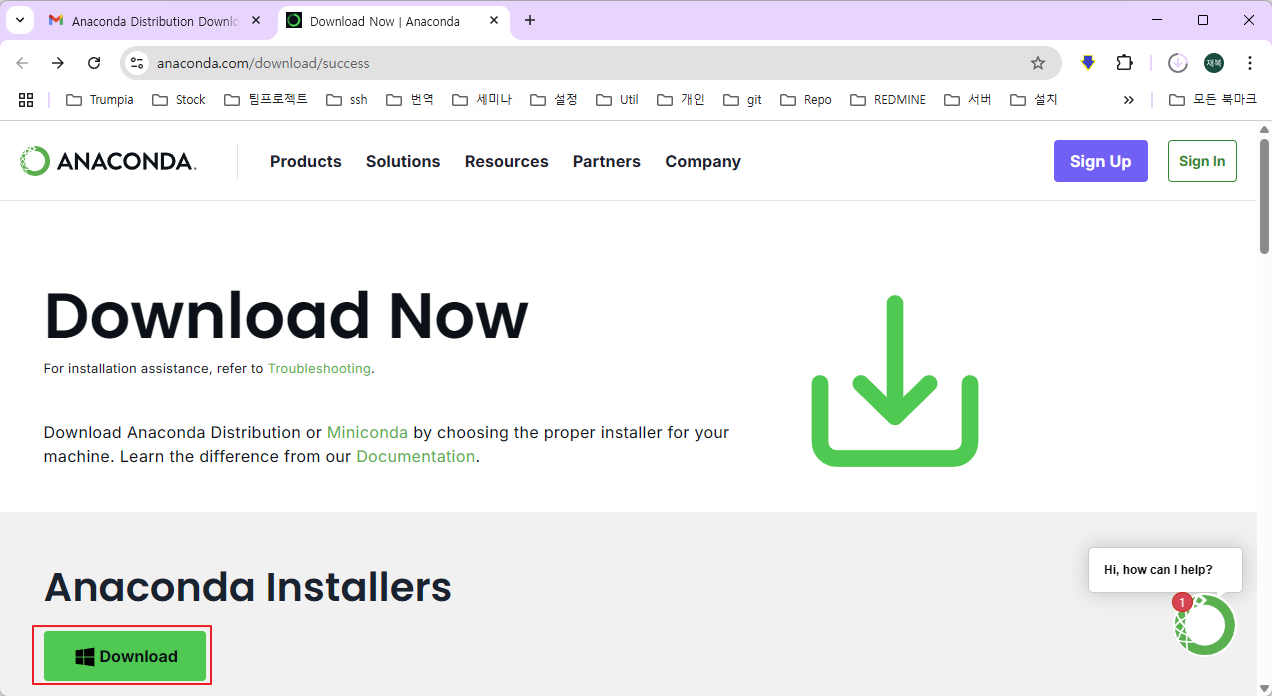Expand hidden bookmarks with double chevron

click(x=1129, y=99)
